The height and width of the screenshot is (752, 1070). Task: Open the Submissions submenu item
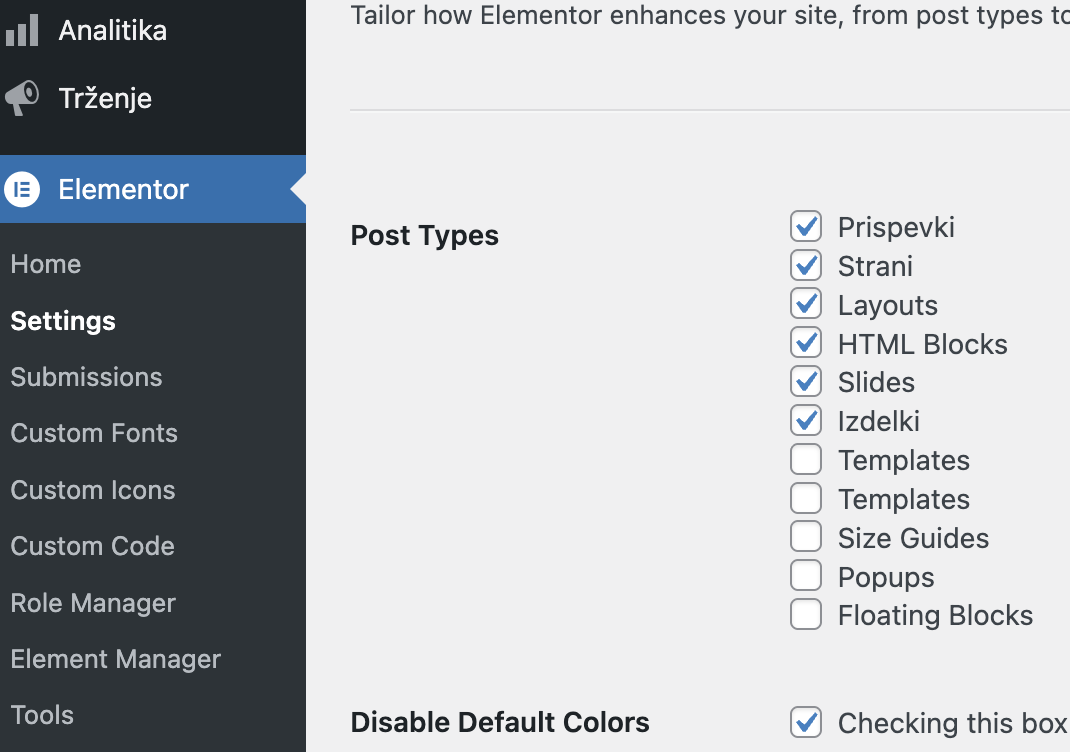(x=86, y=377)
